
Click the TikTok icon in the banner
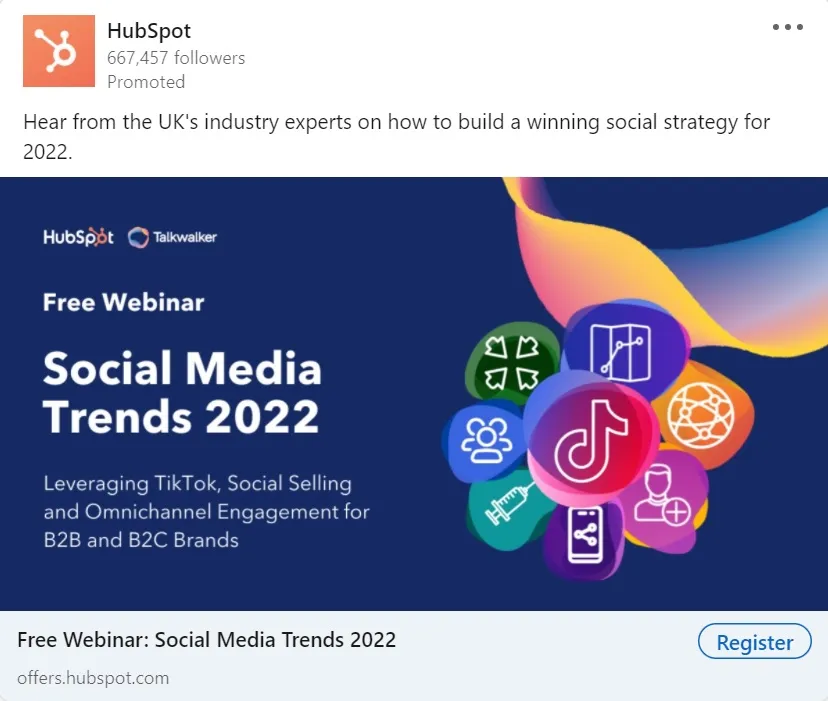pyautogui.click(x=592, y=442)
